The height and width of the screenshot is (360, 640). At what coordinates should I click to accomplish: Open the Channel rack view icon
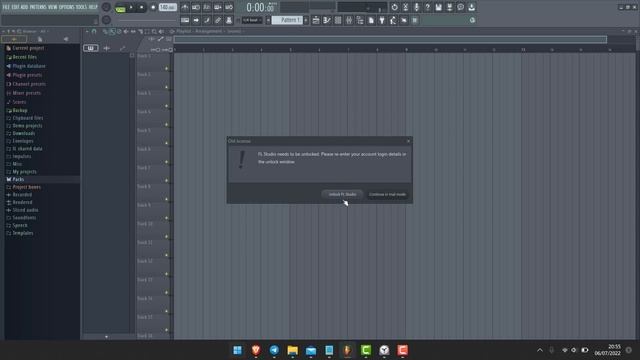click(x=338, y=20)
